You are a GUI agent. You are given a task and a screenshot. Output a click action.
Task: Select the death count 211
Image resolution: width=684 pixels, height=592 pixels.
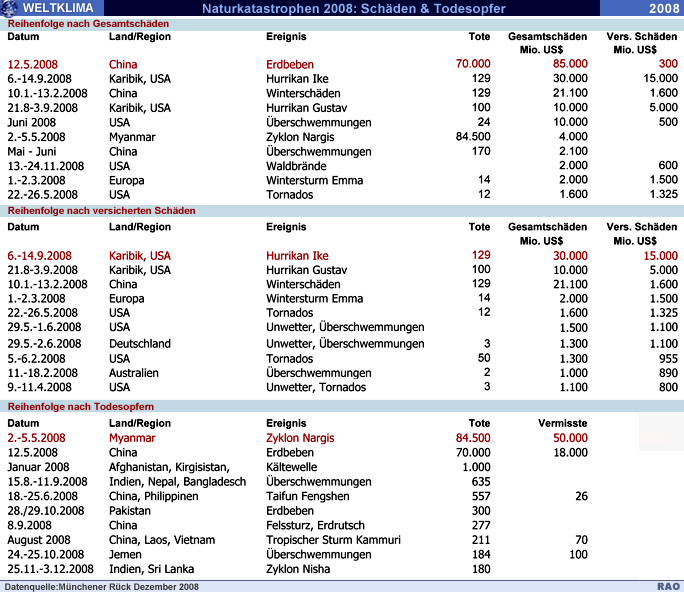coord(481,540)
